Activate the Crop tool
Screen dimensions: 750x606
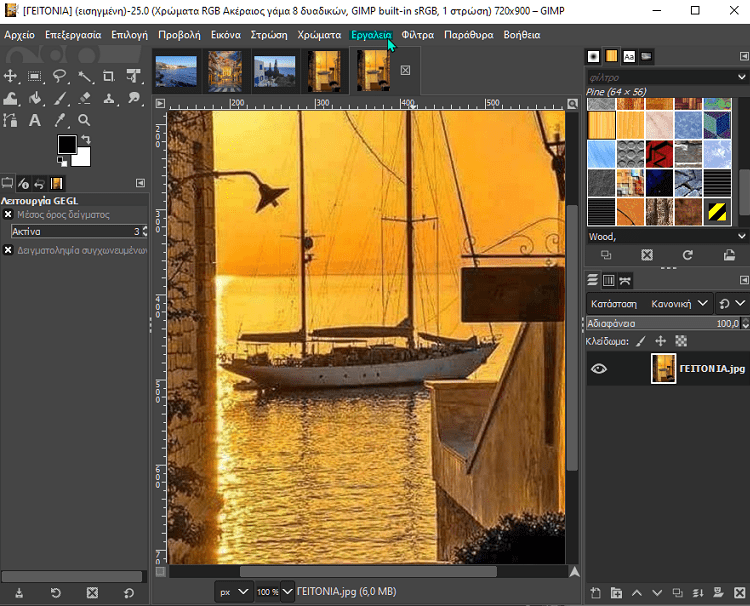pos(108,76)
